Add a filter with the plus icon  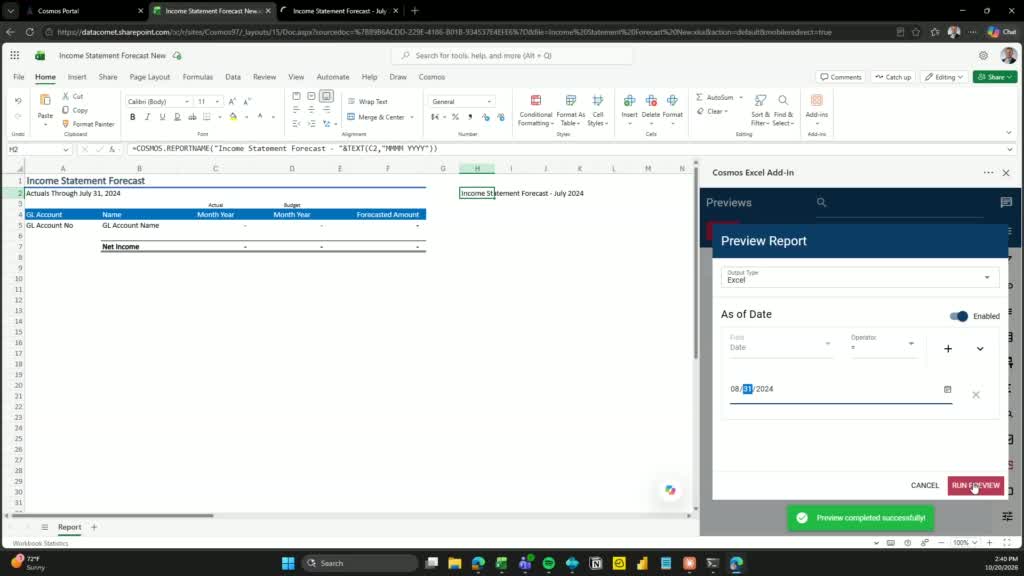(x=948, y=349)
